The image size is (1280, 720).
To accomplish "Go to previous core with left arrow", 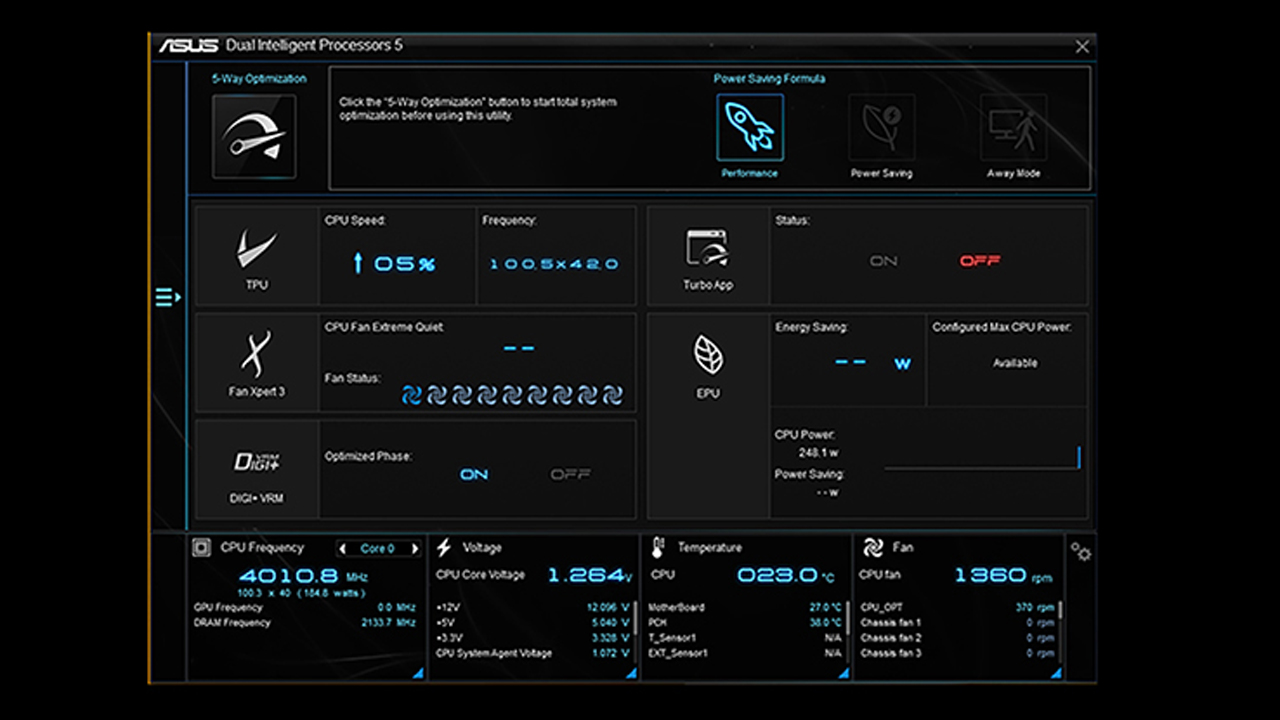I will point(343,549).
